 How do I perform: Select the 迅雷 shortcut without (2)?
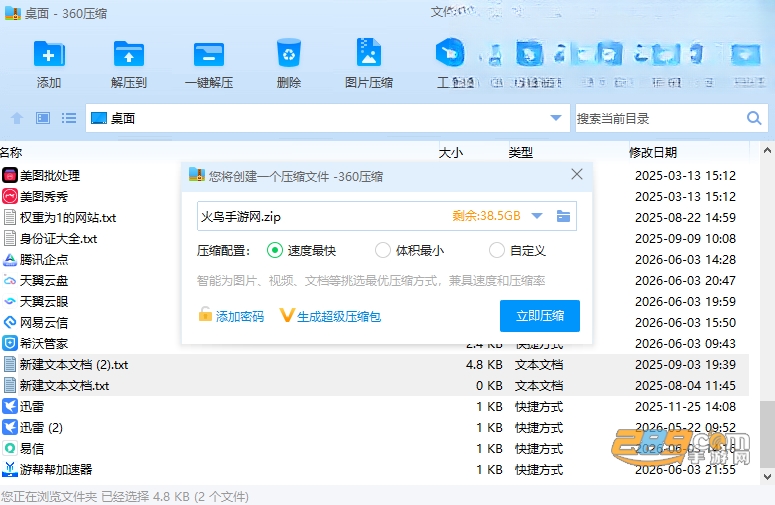click(23, 407)
